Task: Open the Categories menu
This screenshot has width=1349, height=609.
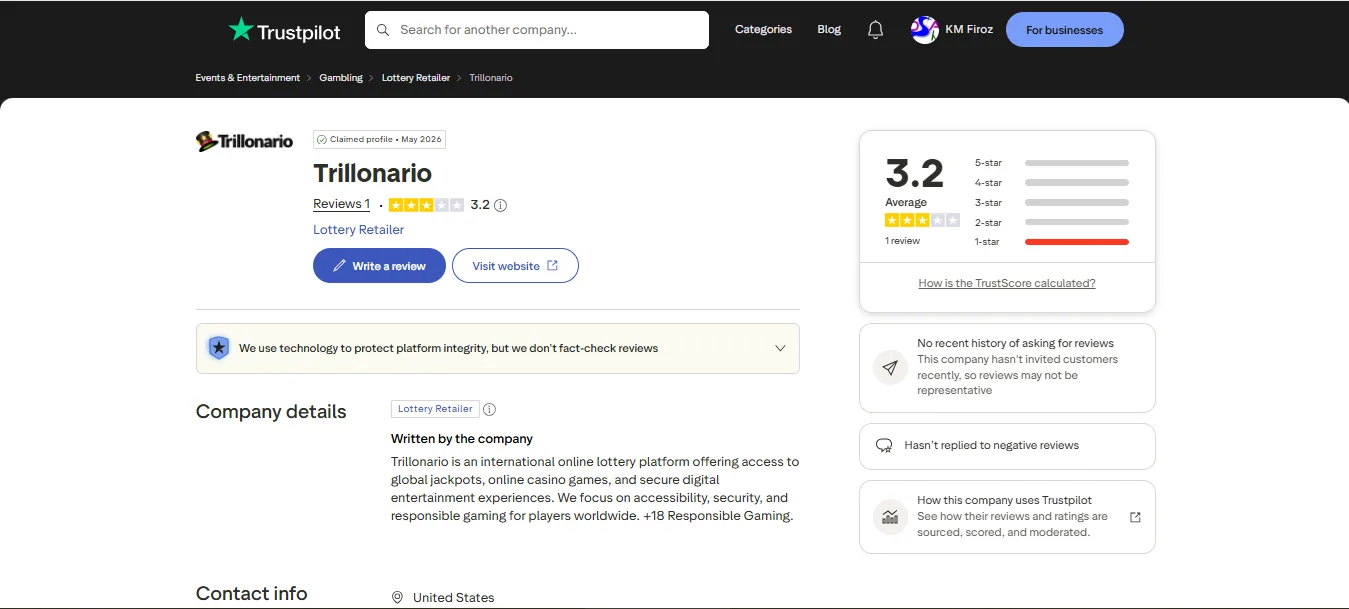Action: coord(763,30)
